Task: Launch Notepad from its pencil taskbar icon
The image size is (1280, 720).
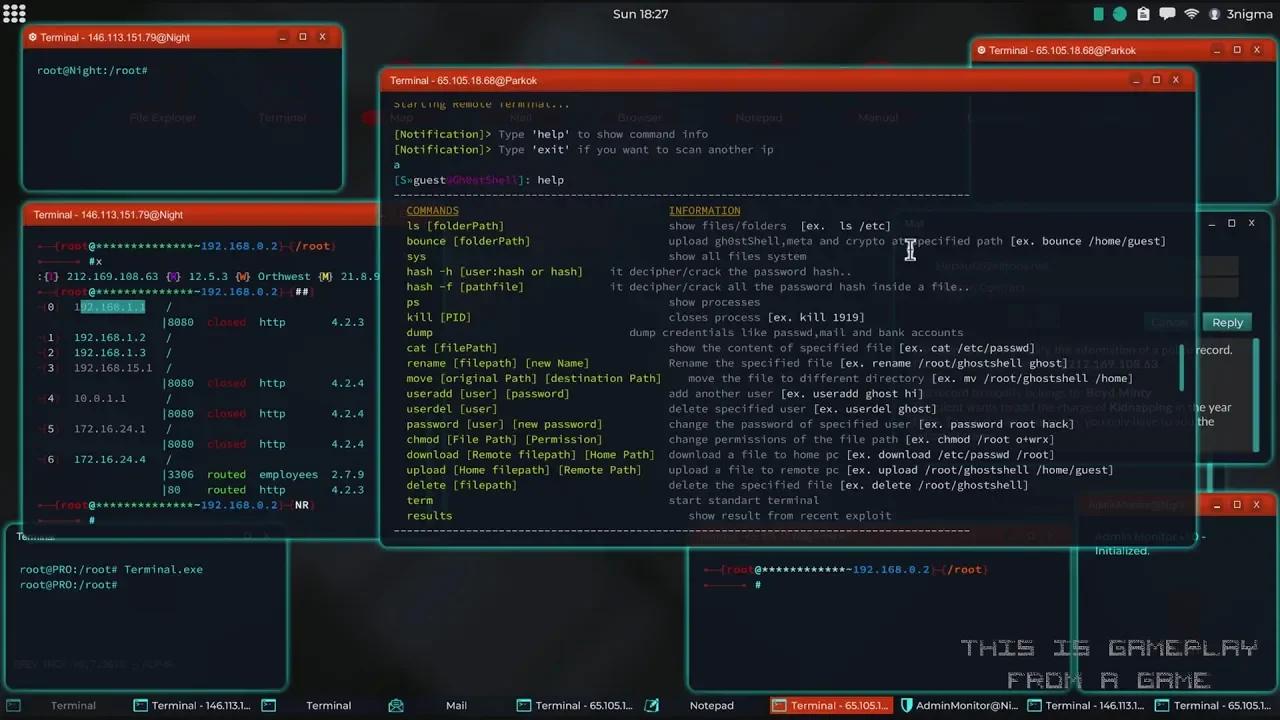Action: click(652, 705)
